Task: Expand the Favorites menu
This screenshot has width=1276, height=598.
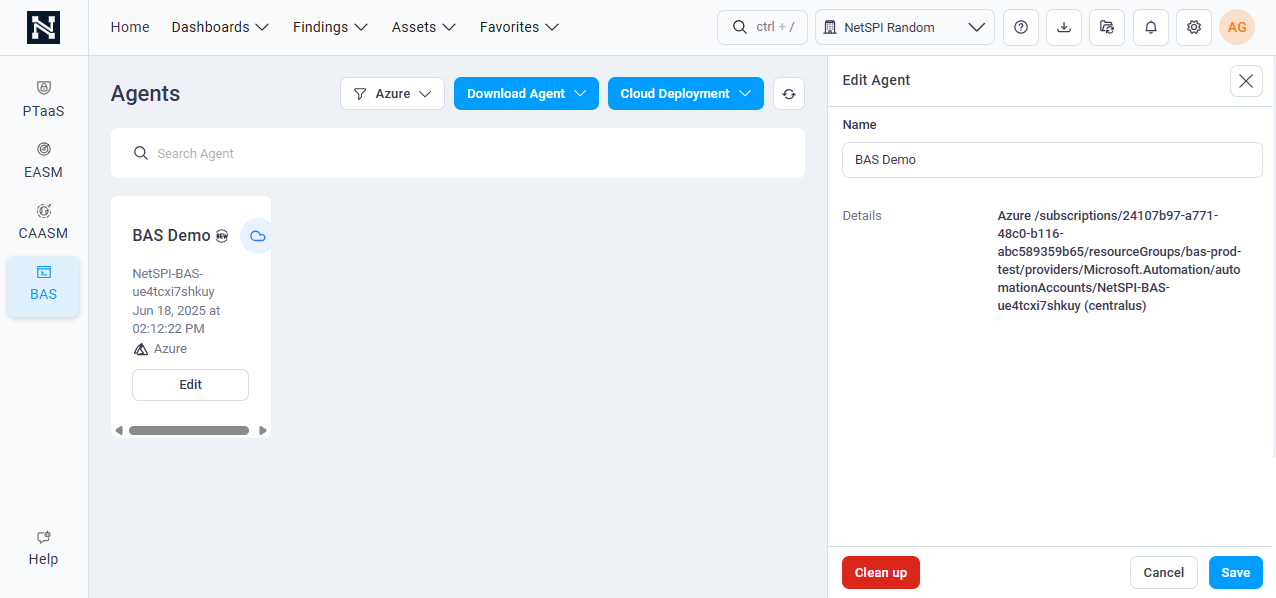Action: click(520, 27)
